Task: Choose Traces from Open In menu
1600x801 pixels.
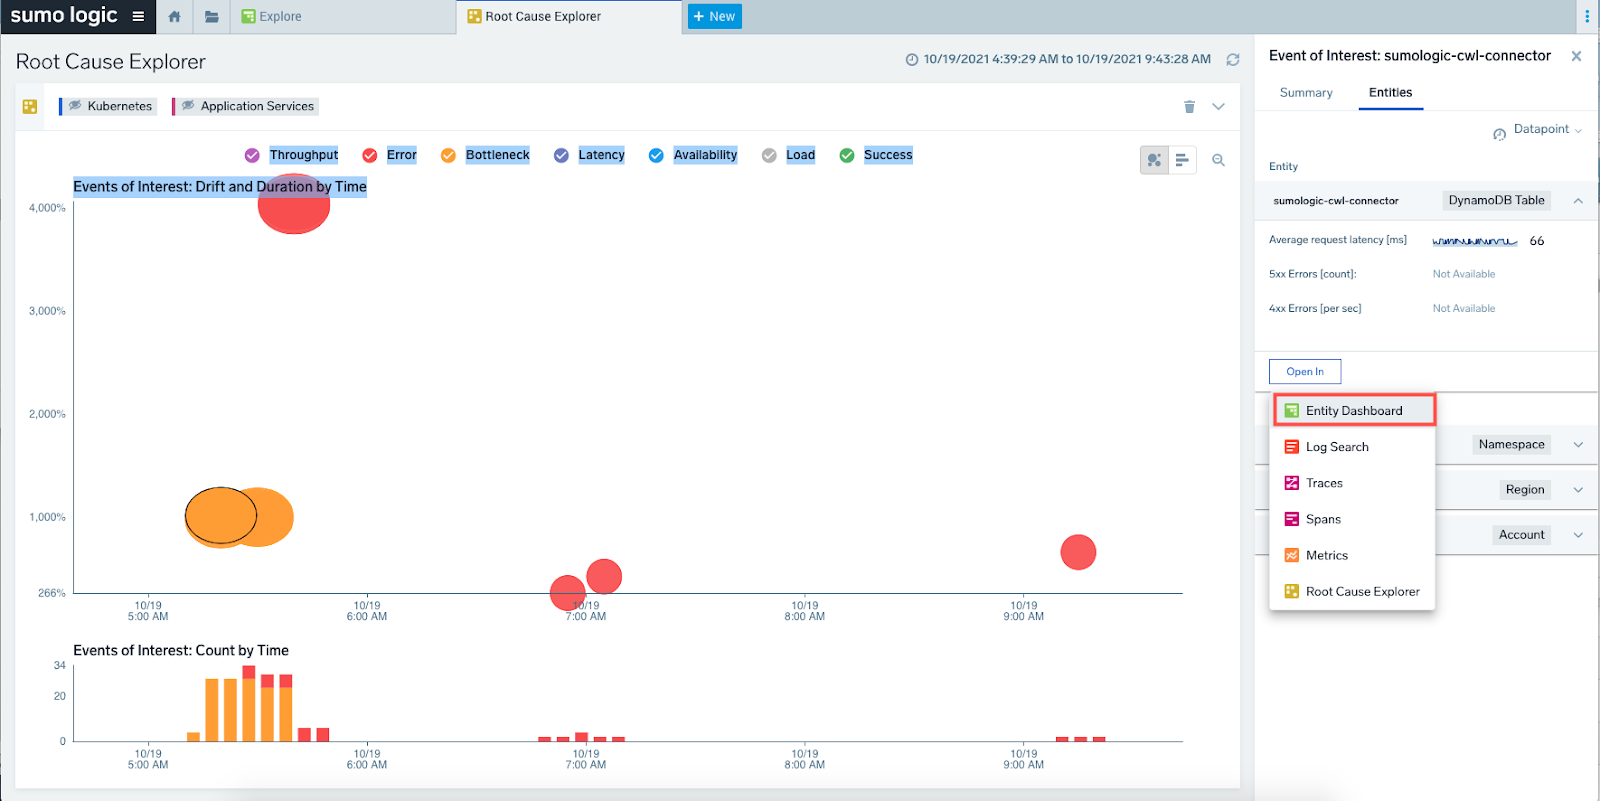Action: click(1352, 483)
